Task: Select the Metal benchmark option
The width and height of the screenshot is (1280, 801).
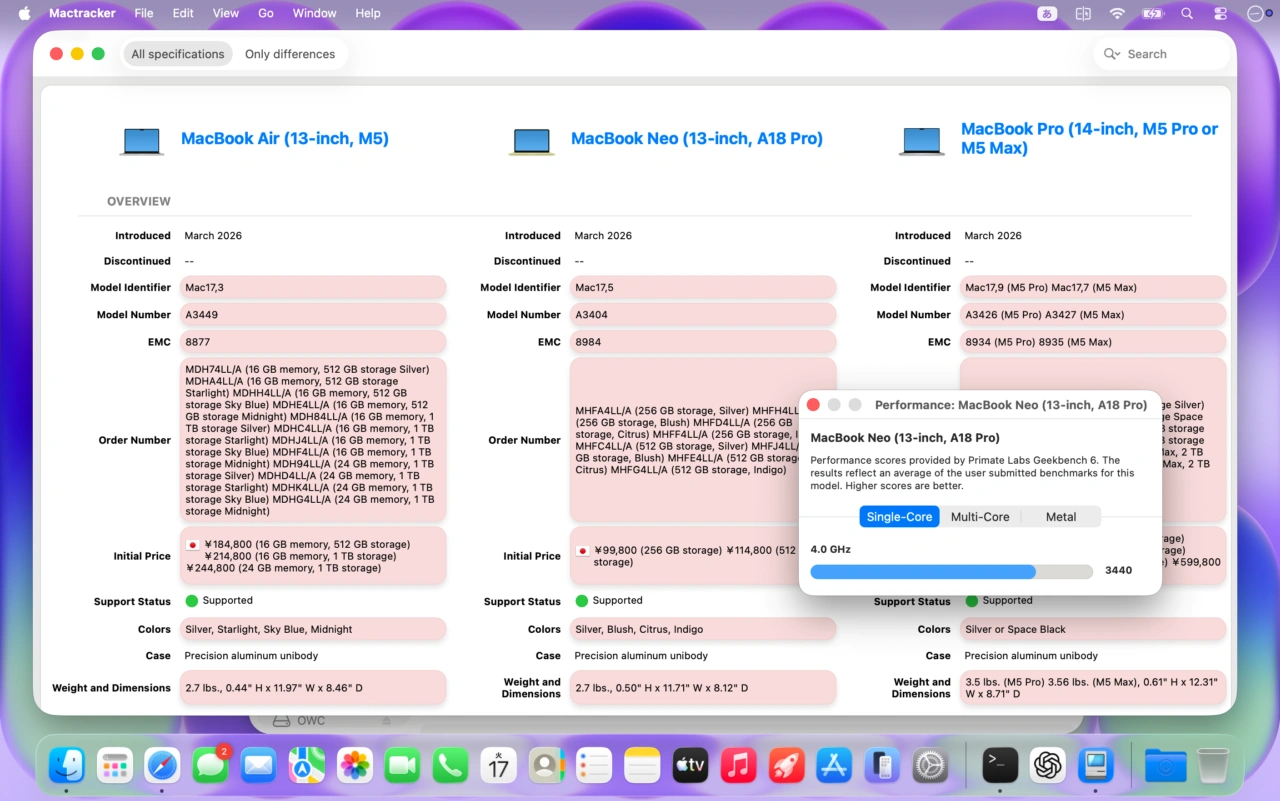Action: pyautogui.click(x=1060, y=516)
